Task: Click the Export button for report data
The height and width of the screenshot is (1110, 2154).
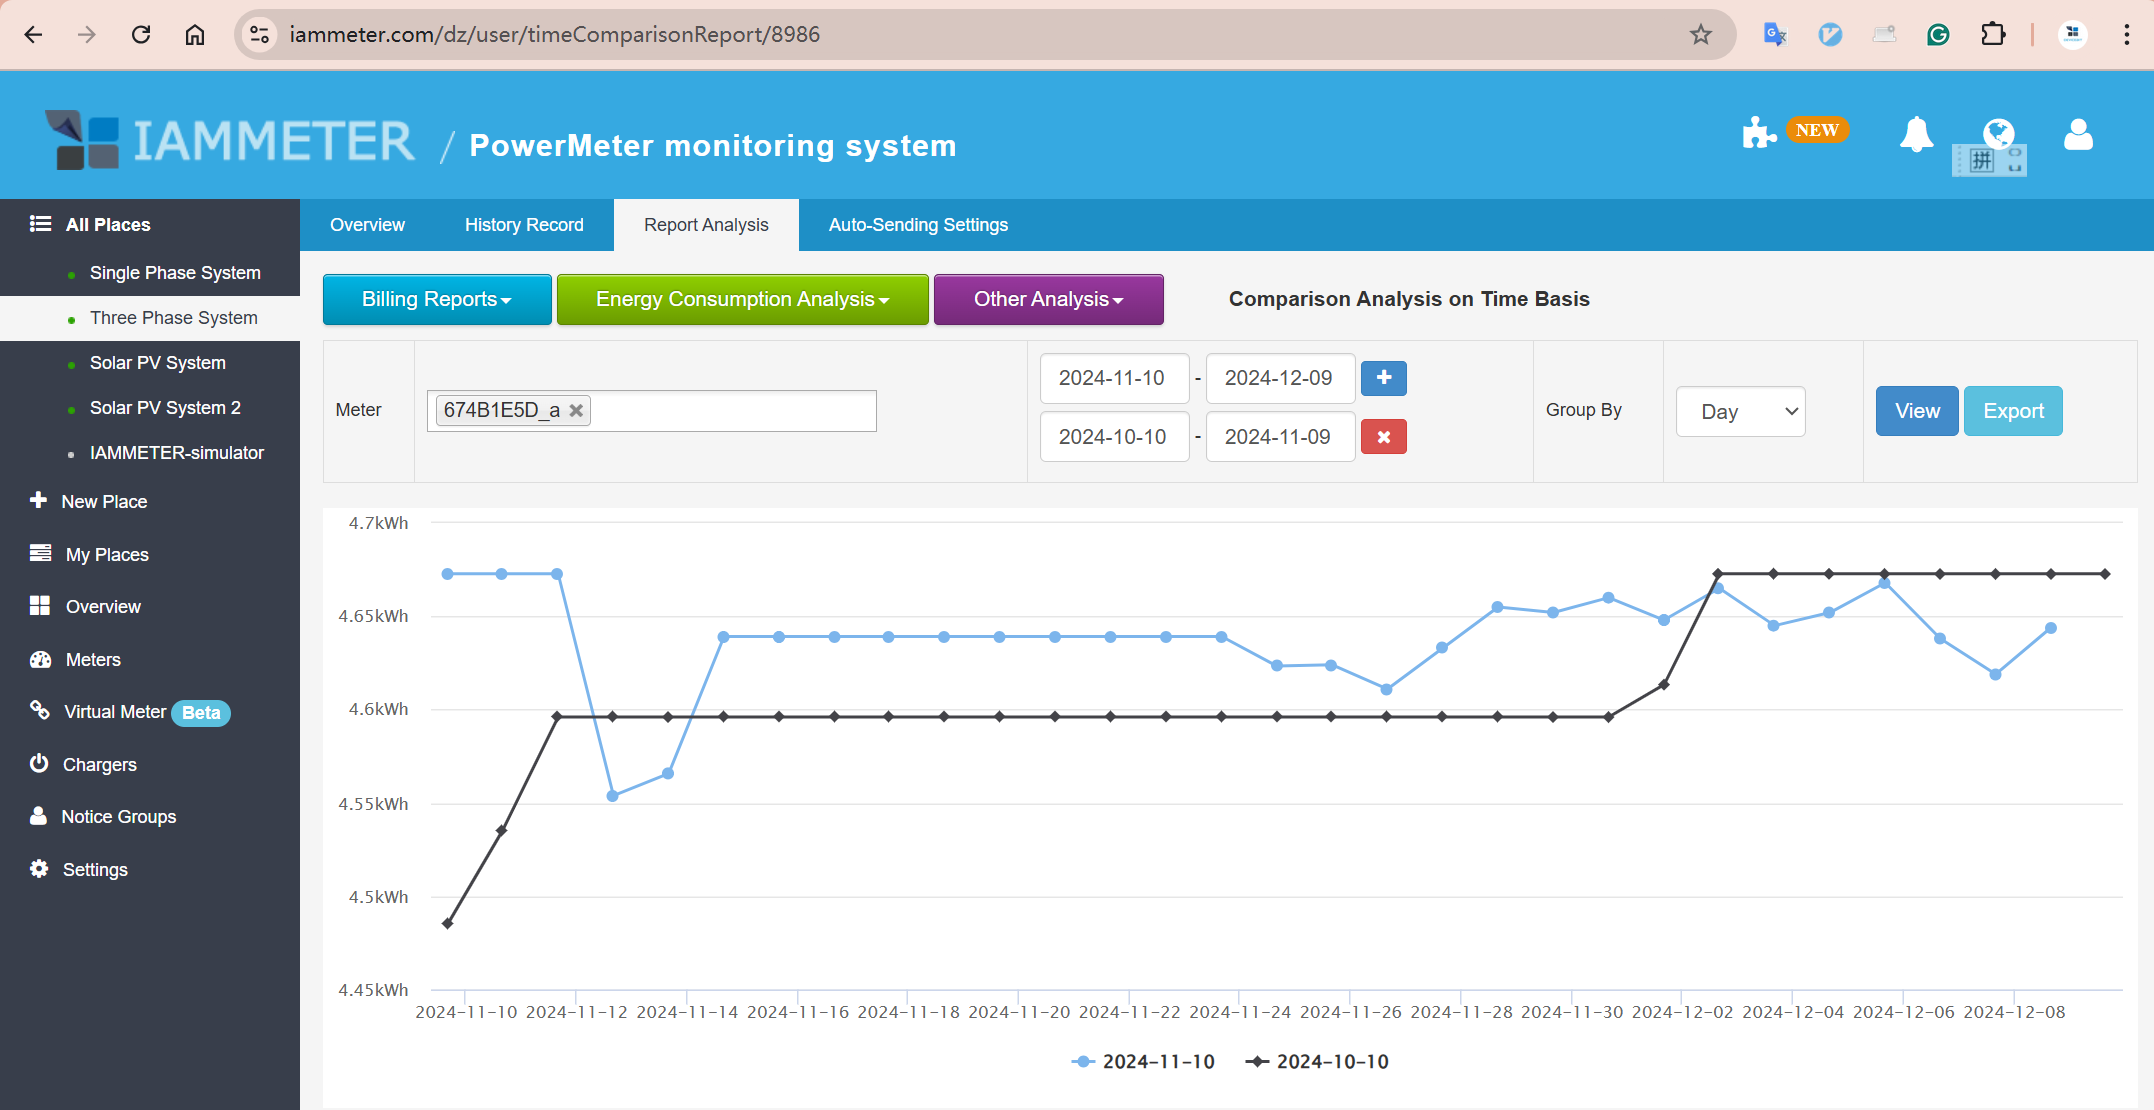Action: 2014,411
